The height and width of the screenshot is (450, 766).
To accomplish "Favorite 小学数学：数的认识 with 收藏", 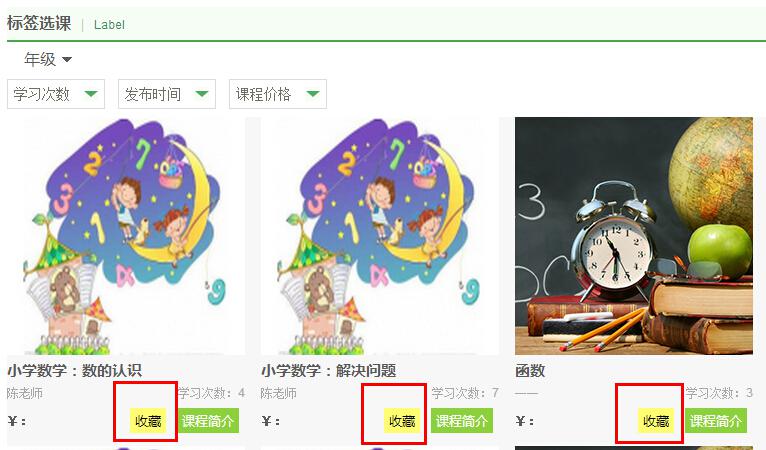I will (x=148, y=421).
